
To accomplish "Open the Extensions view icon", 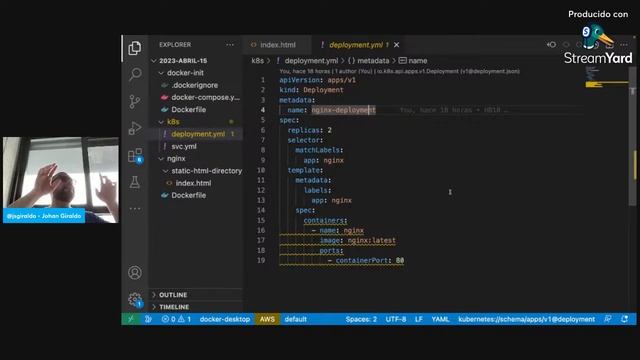I will [135, 155].
